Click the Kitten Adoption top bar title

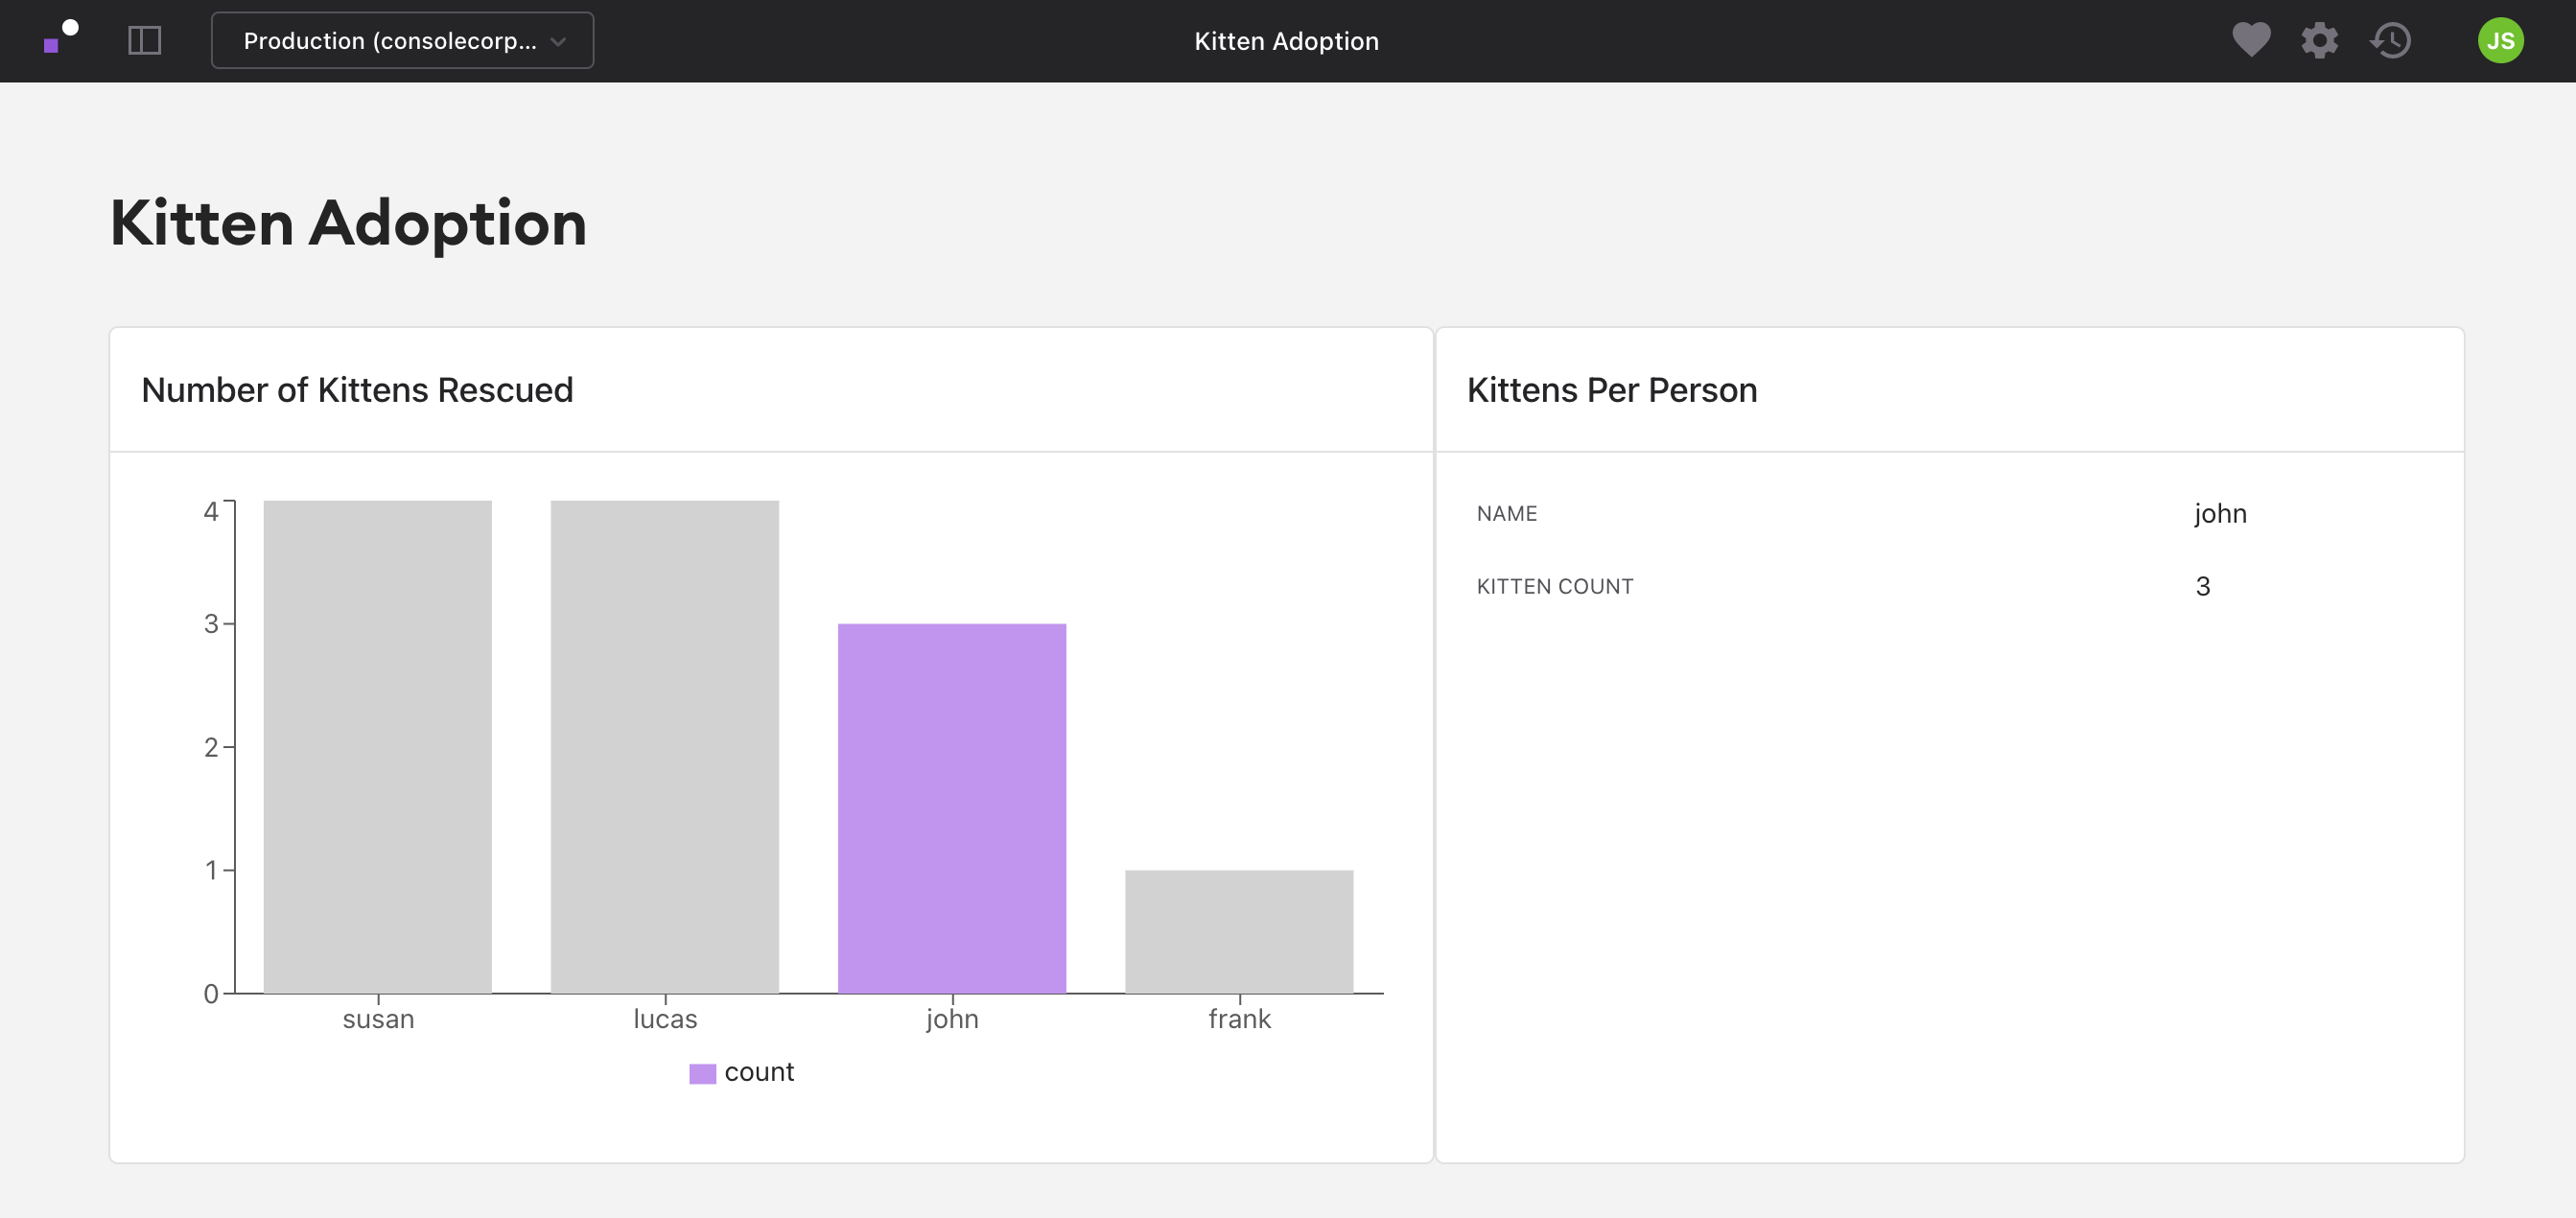[1286, 41]
